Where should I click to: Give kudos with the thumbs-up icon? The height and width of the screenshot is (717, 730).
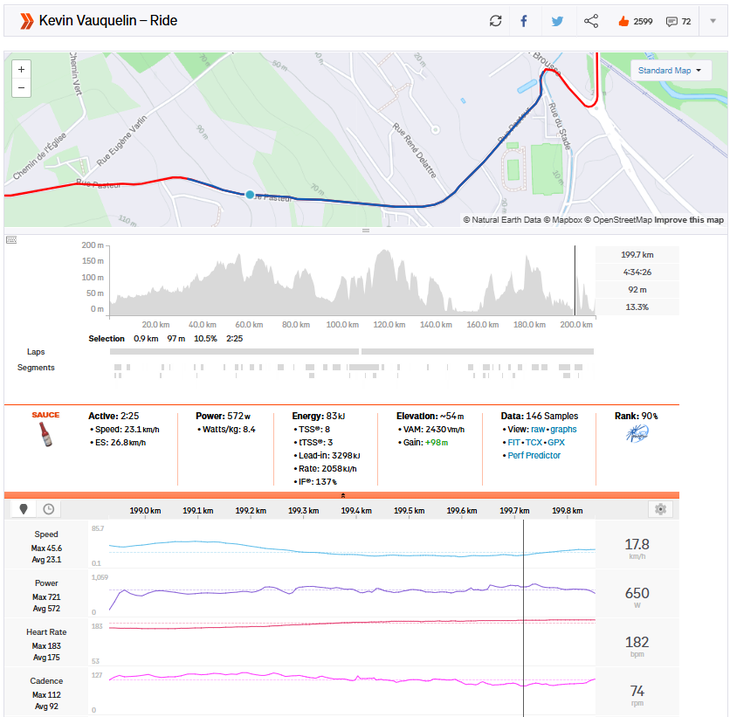pyautogui.click(x=623, y=21)
